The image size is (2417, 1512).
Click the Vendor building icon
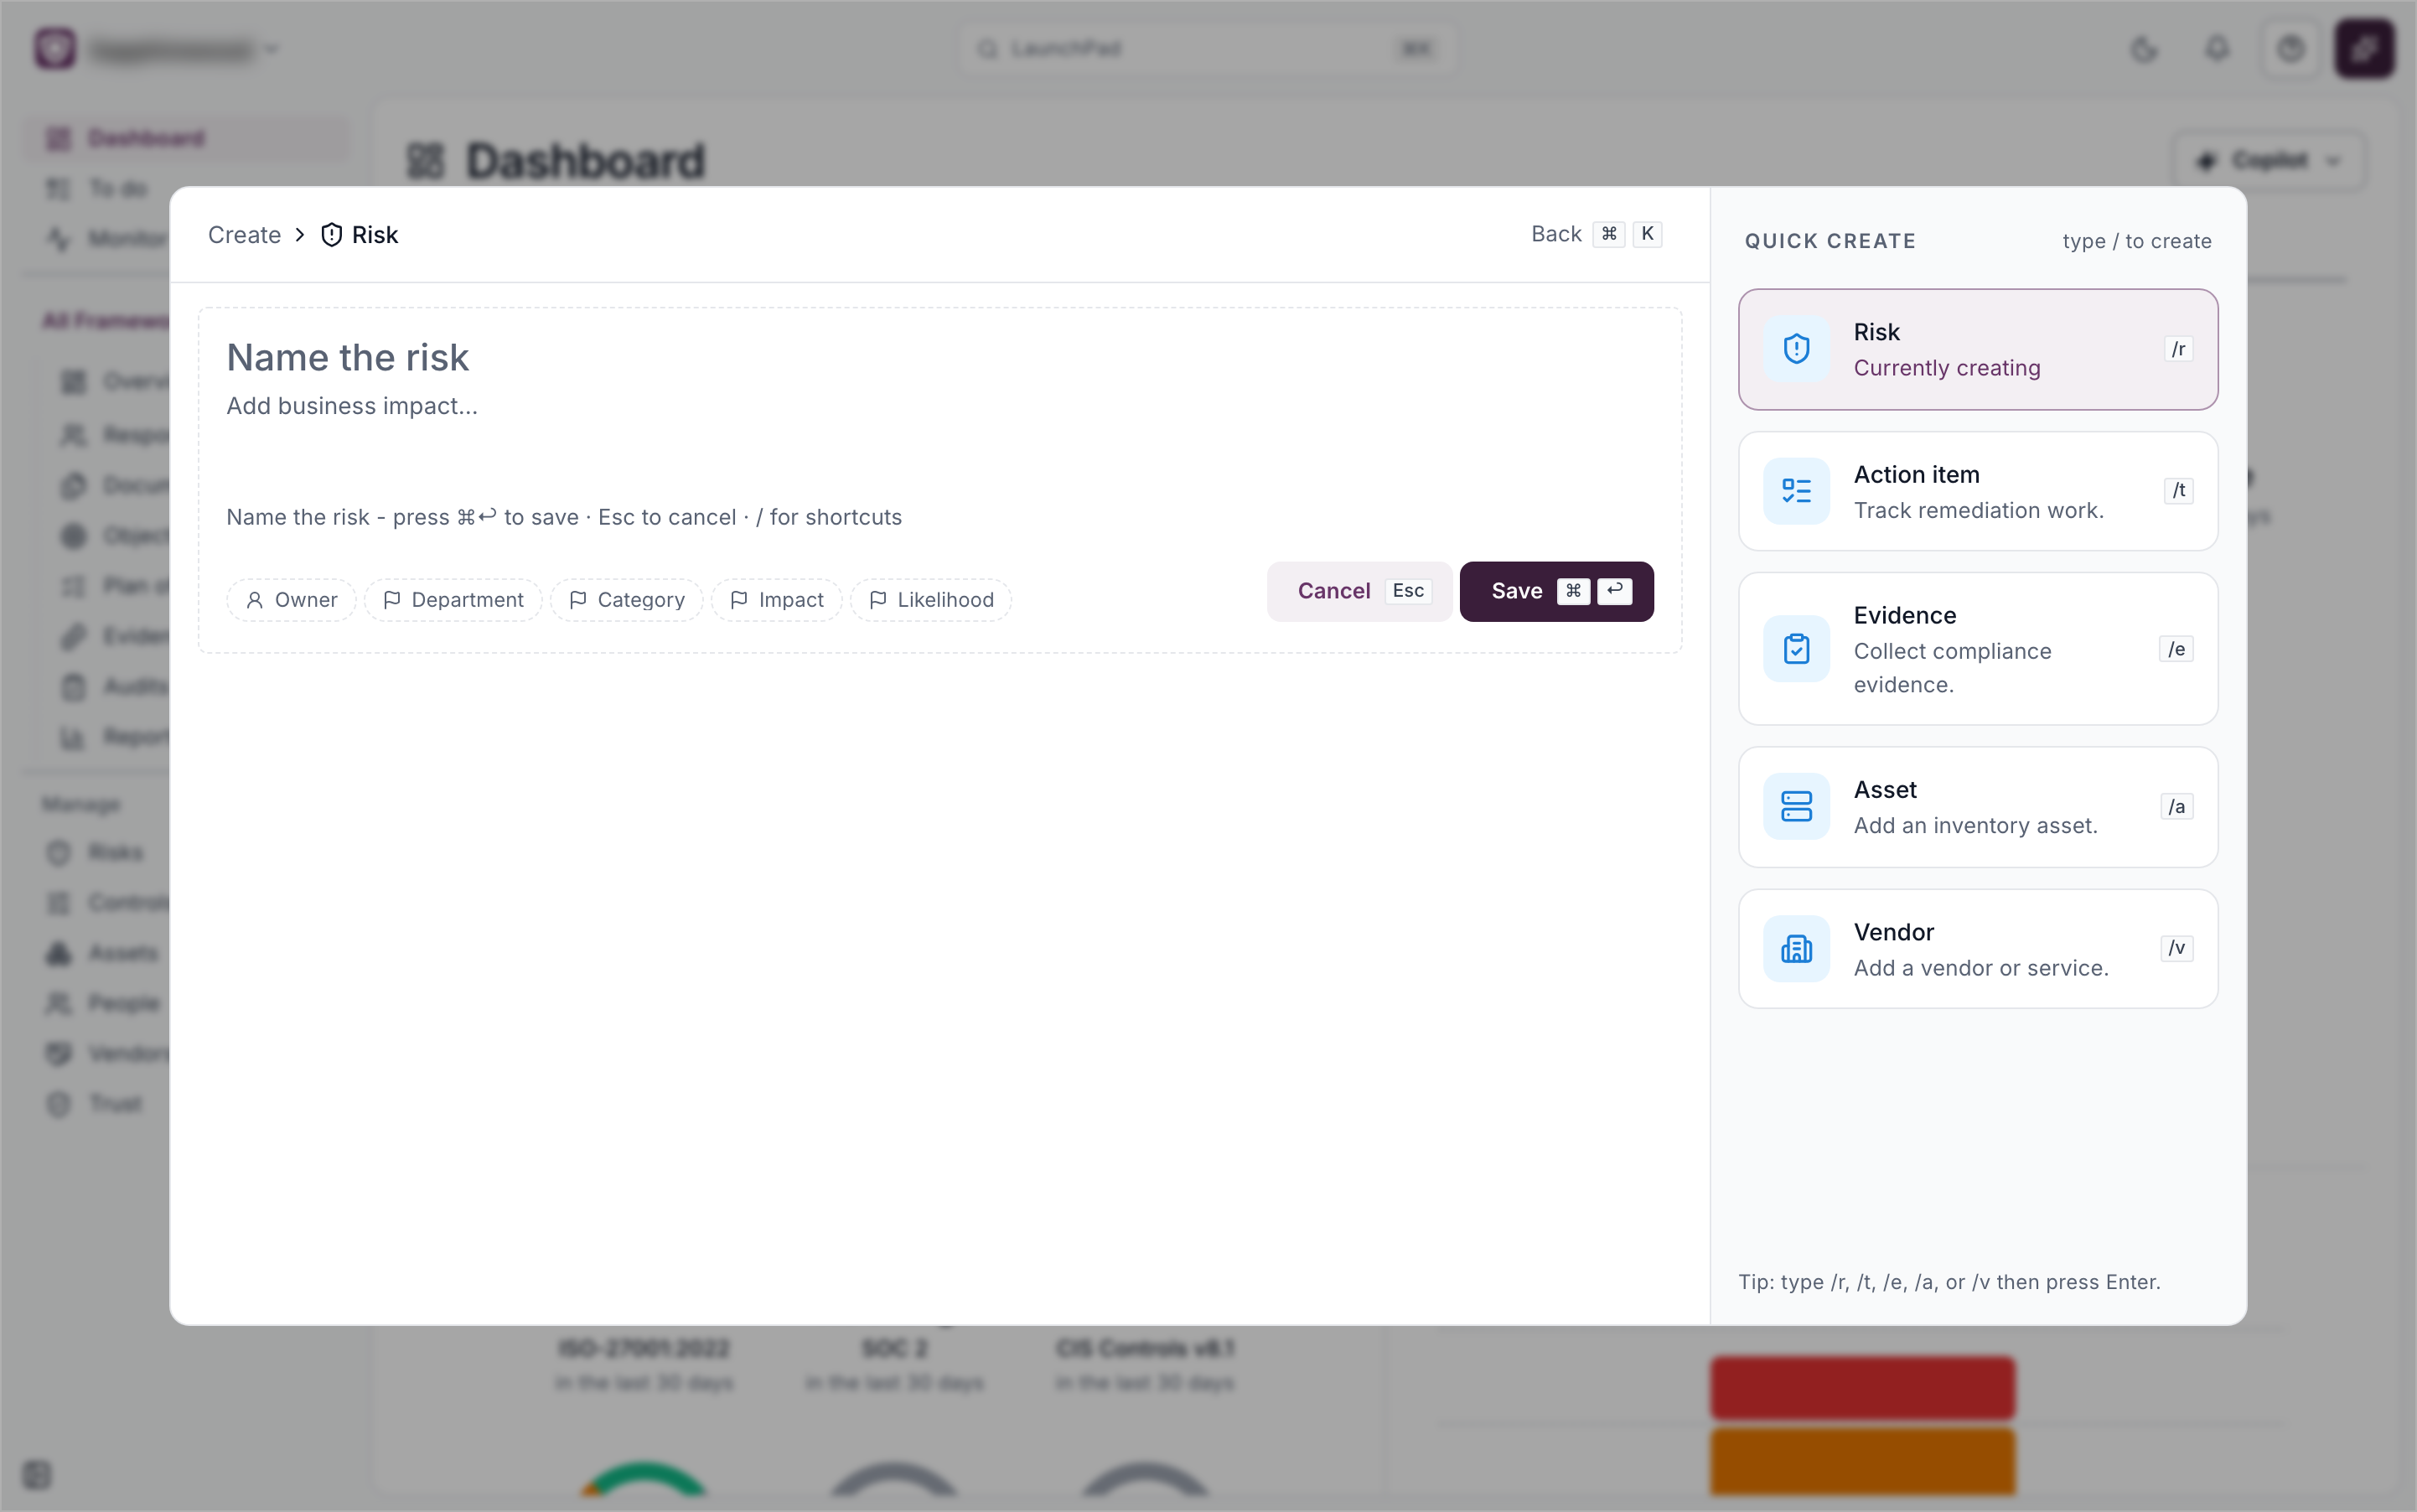pos(1796,949)
